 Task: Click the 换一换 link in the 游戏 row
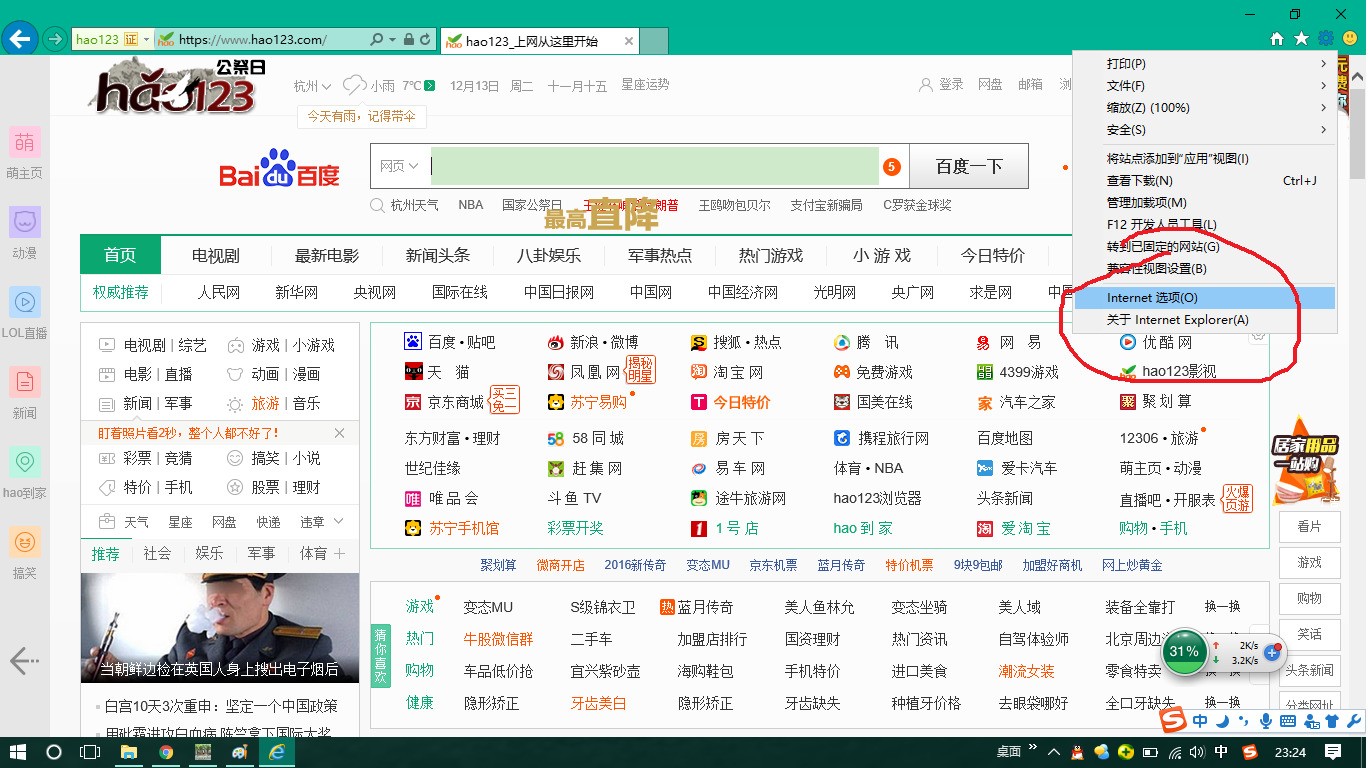(1222, 607)
